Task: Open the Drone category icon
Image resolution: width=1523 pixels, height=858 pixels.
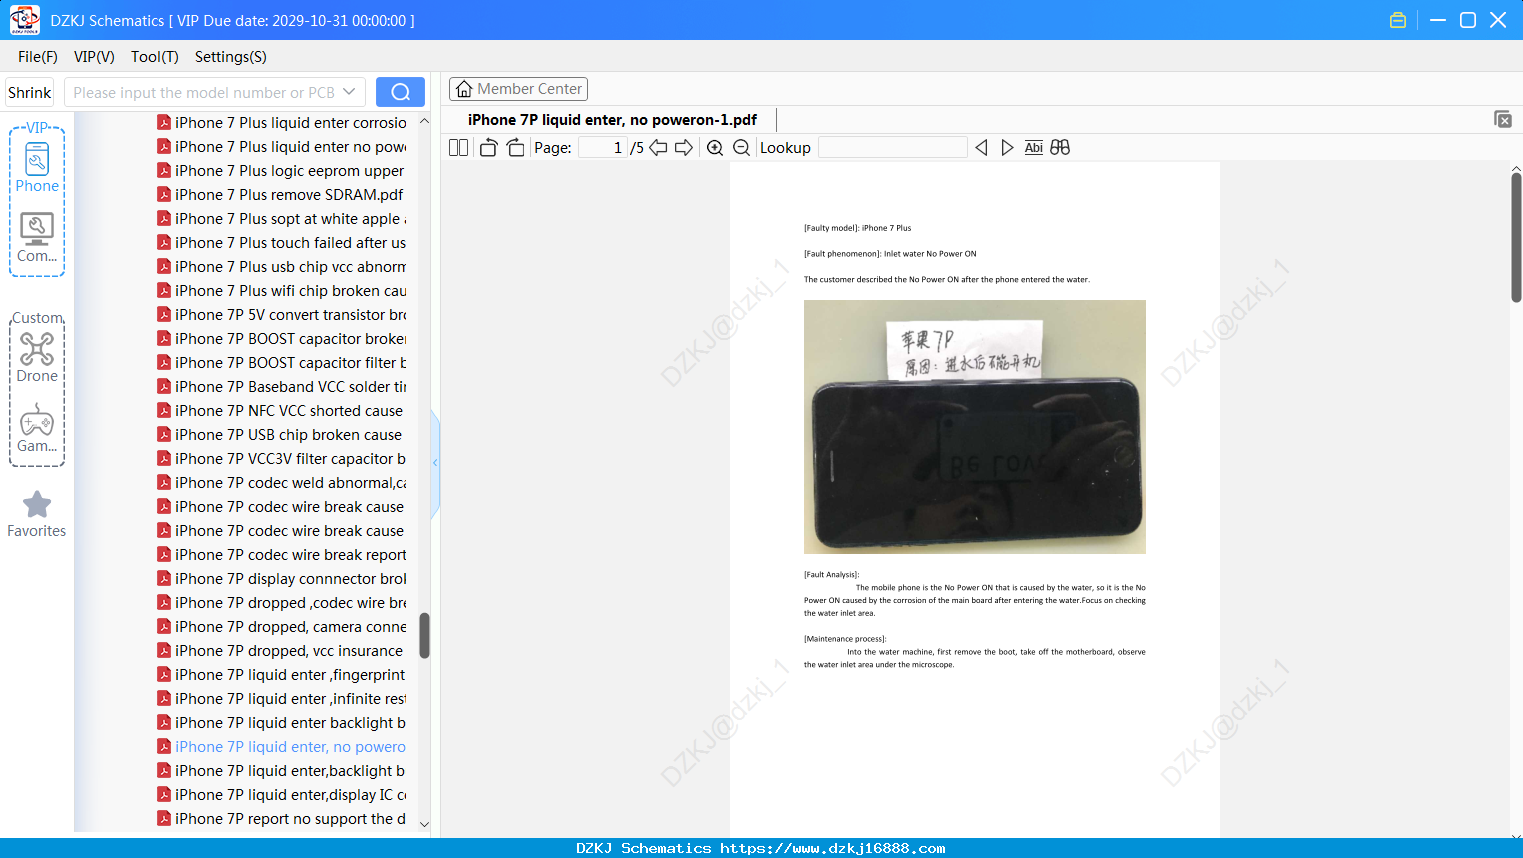Action: click(x=37, y=357)
